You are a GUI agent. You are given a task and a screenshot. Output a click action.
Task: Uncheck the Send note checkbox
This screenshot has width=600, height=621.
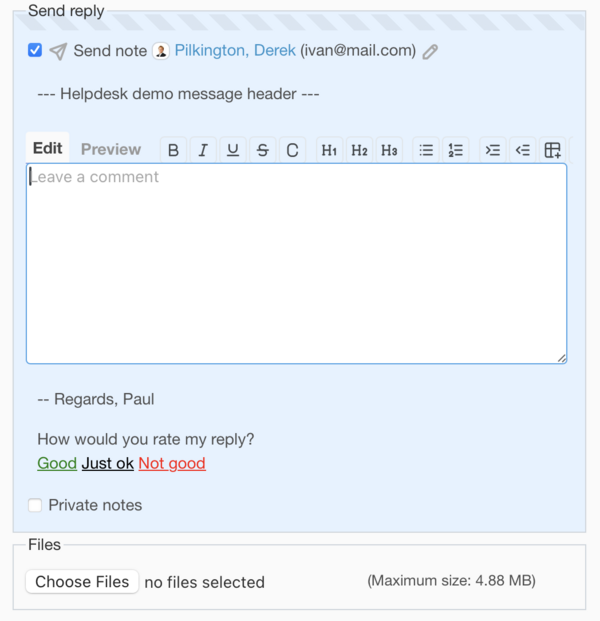click(35, 50)
